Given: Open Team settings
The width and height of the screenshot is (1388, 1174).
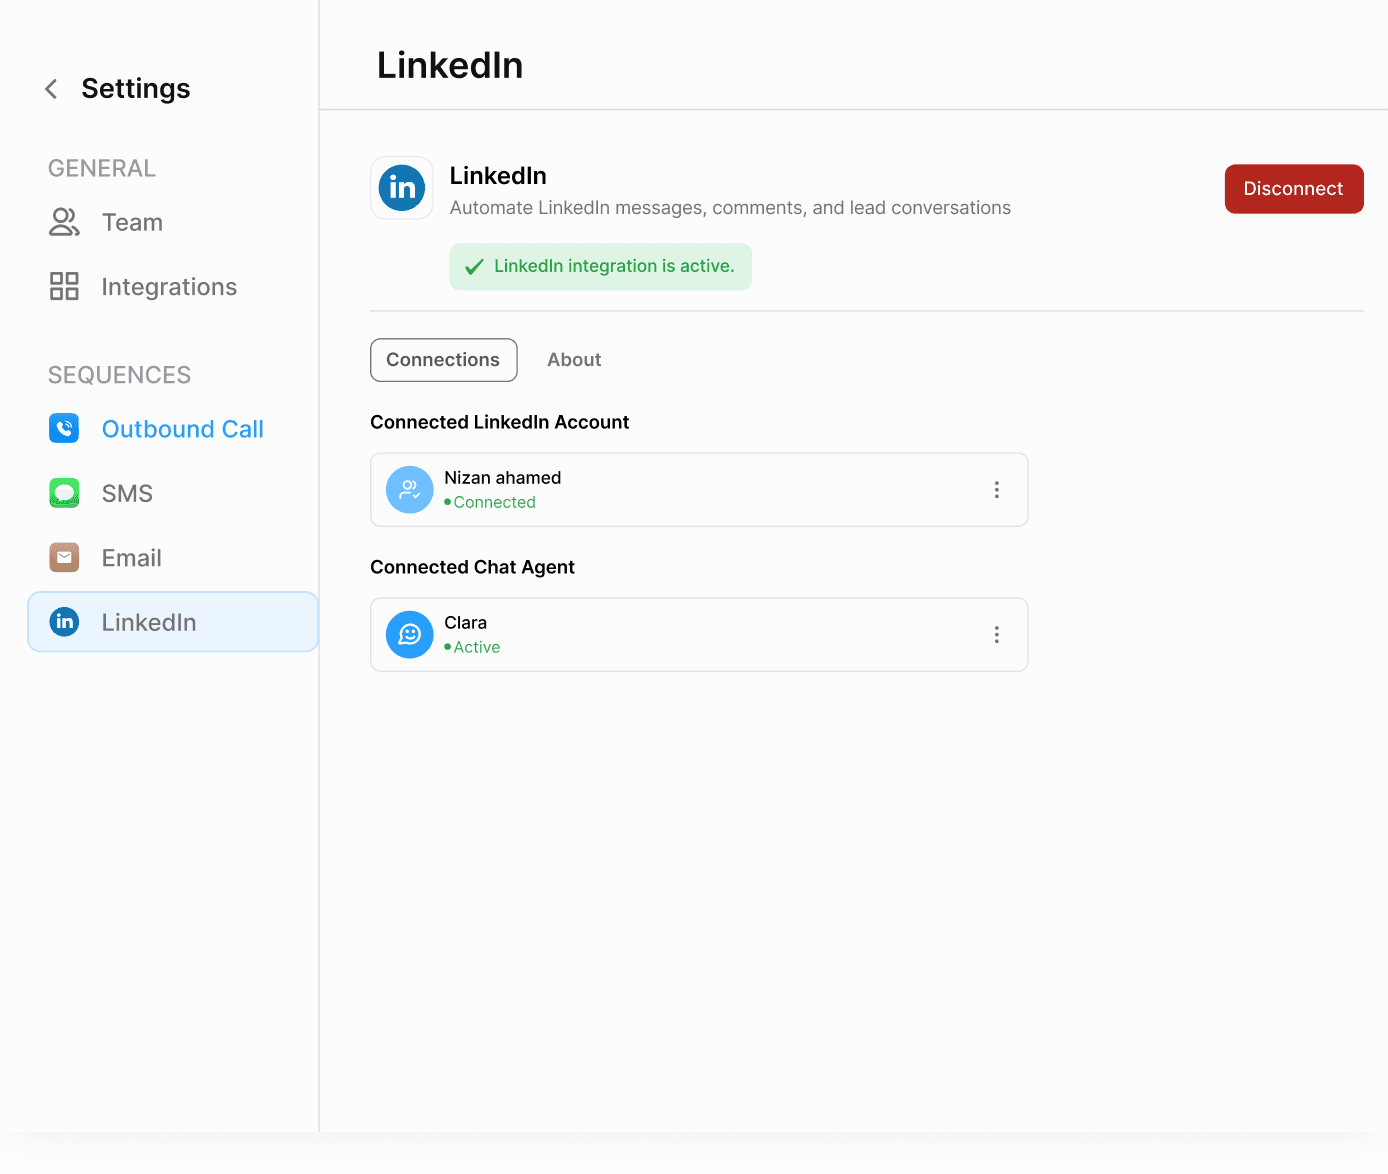Looking at the screenshot, I should click(132, 222).
